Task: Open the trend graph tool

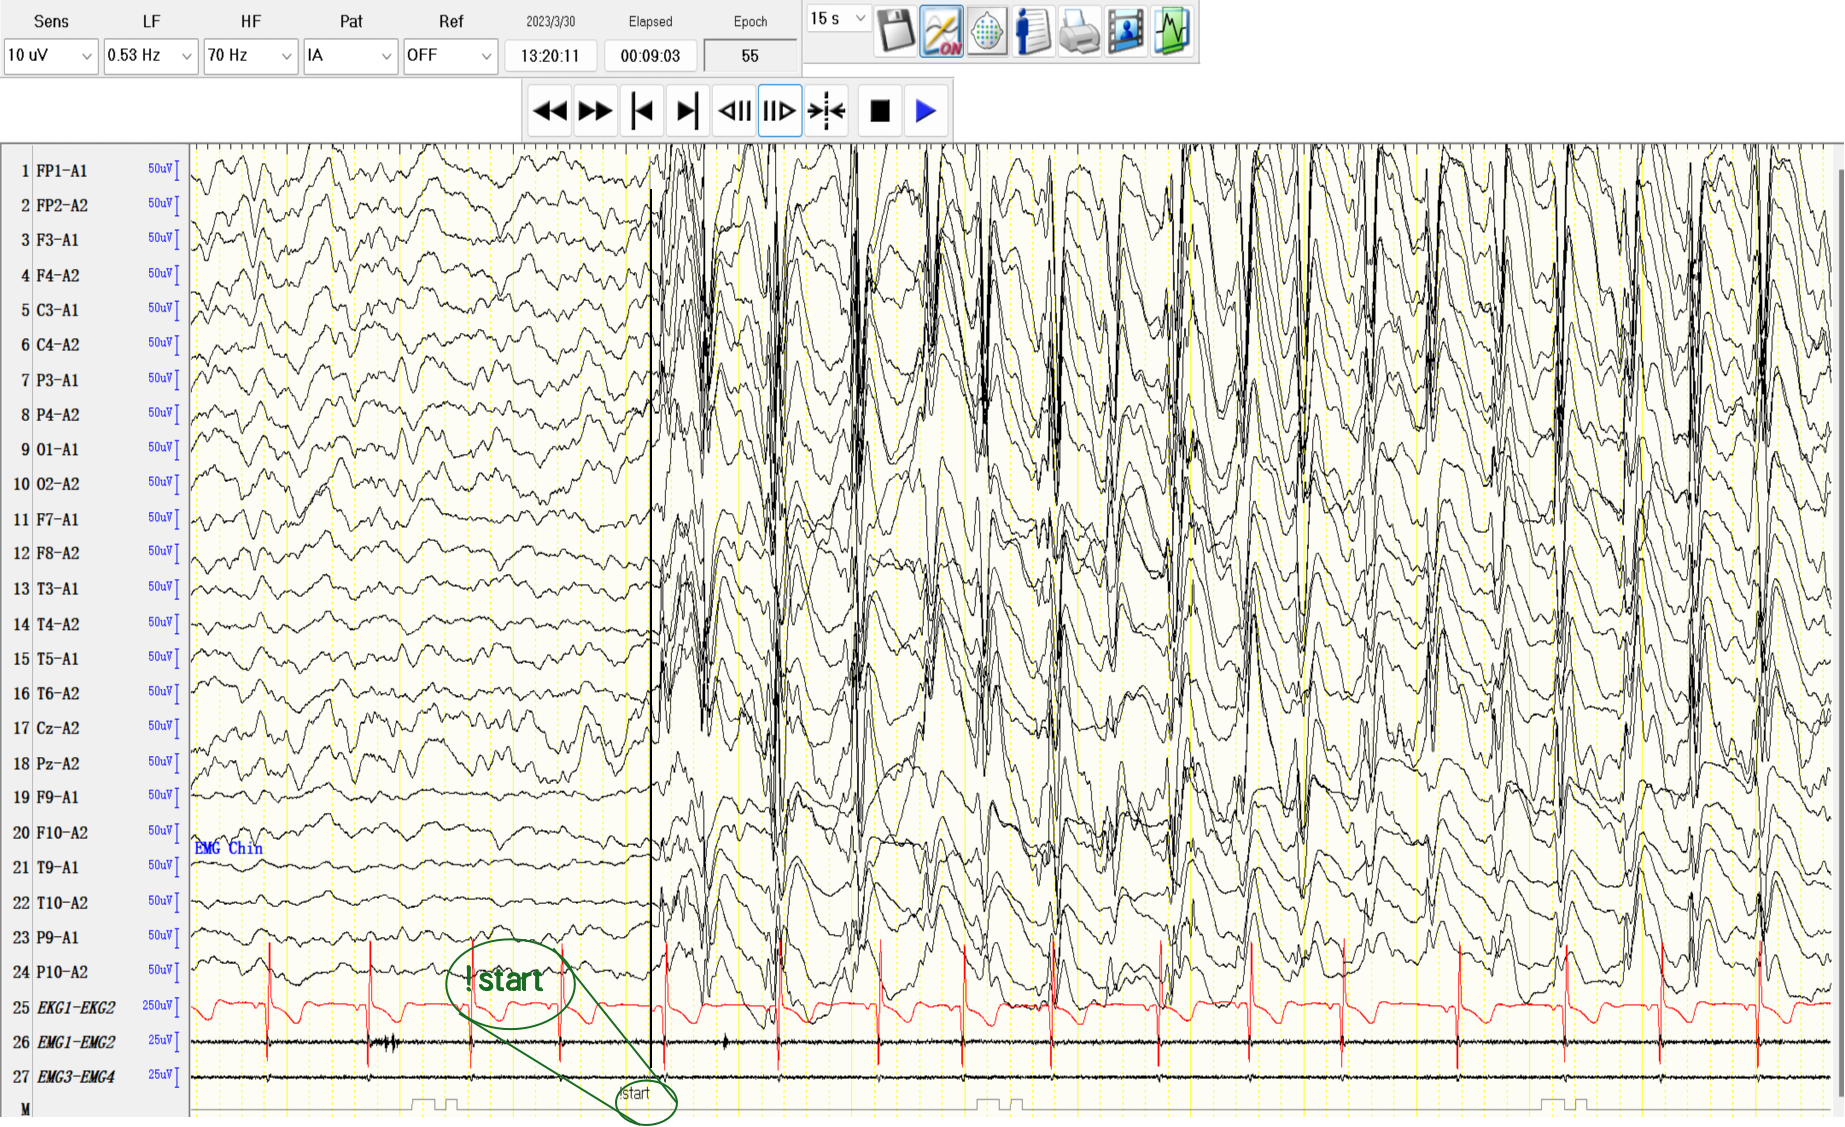Action: pos(1171,31)
